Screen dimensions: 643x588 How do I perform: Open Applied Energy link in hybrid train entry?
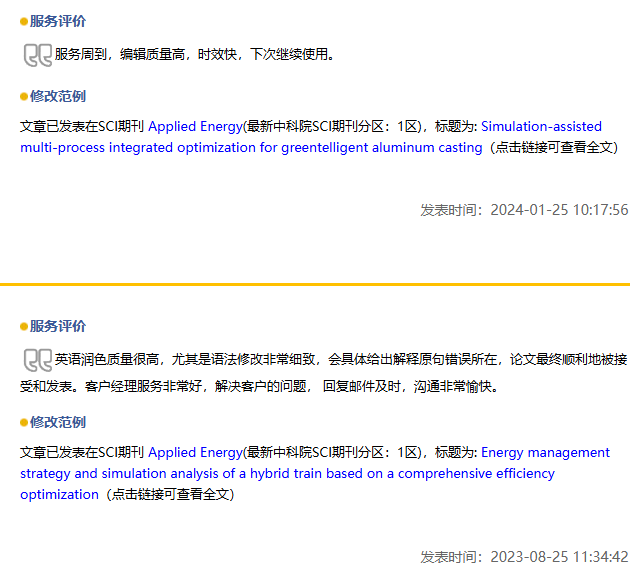[195, 453]
